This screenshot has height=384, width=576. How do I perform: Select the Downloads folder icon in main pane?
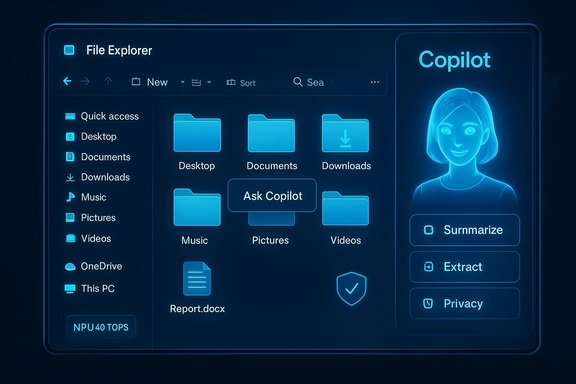tap(345, 133)
